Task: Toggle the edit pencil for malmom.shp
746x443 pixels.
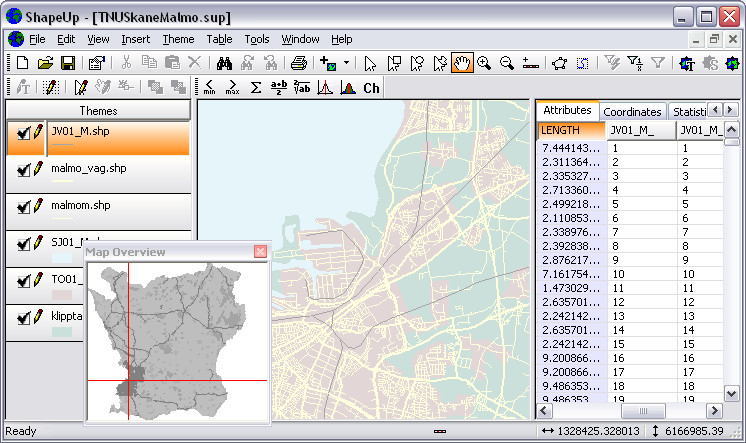Action: tap(38, 206)
